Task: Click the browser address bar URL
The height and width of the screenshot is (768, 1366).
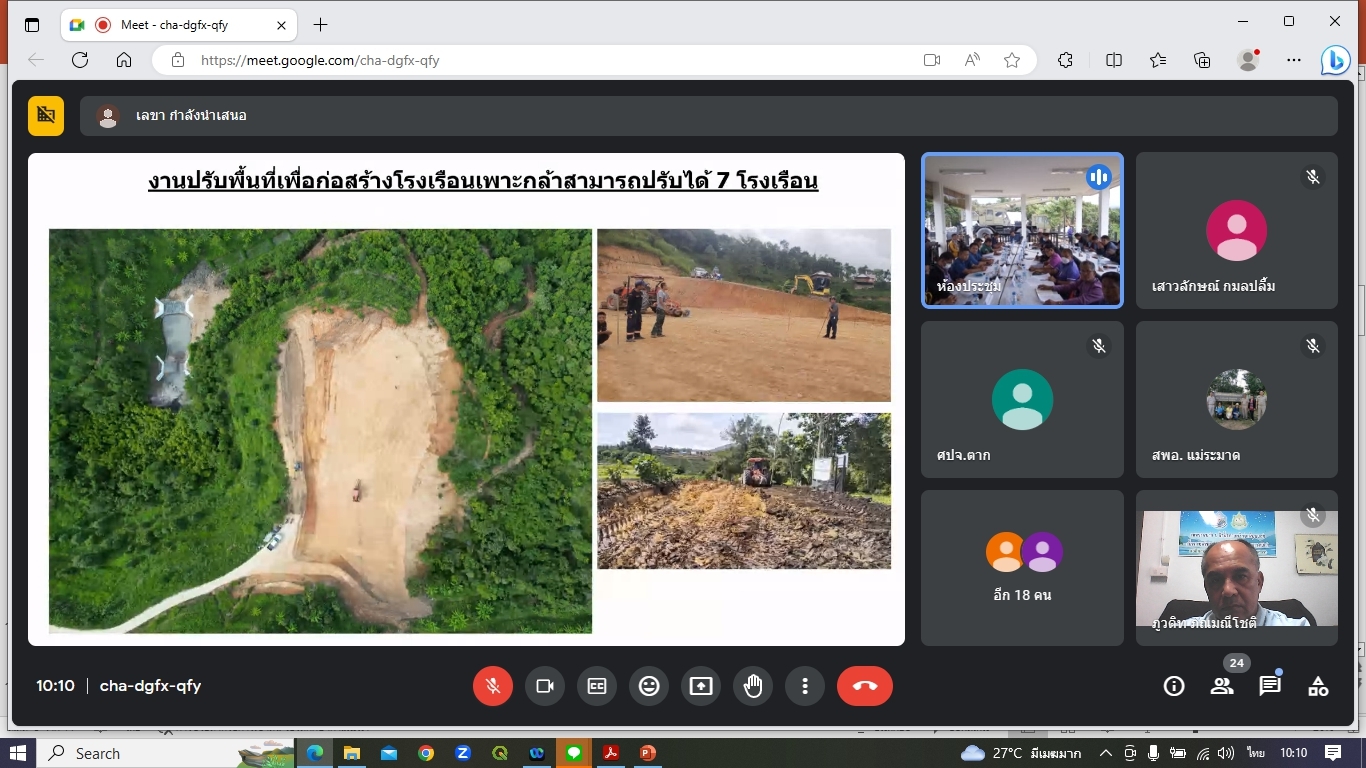Action: click(320, 60)
